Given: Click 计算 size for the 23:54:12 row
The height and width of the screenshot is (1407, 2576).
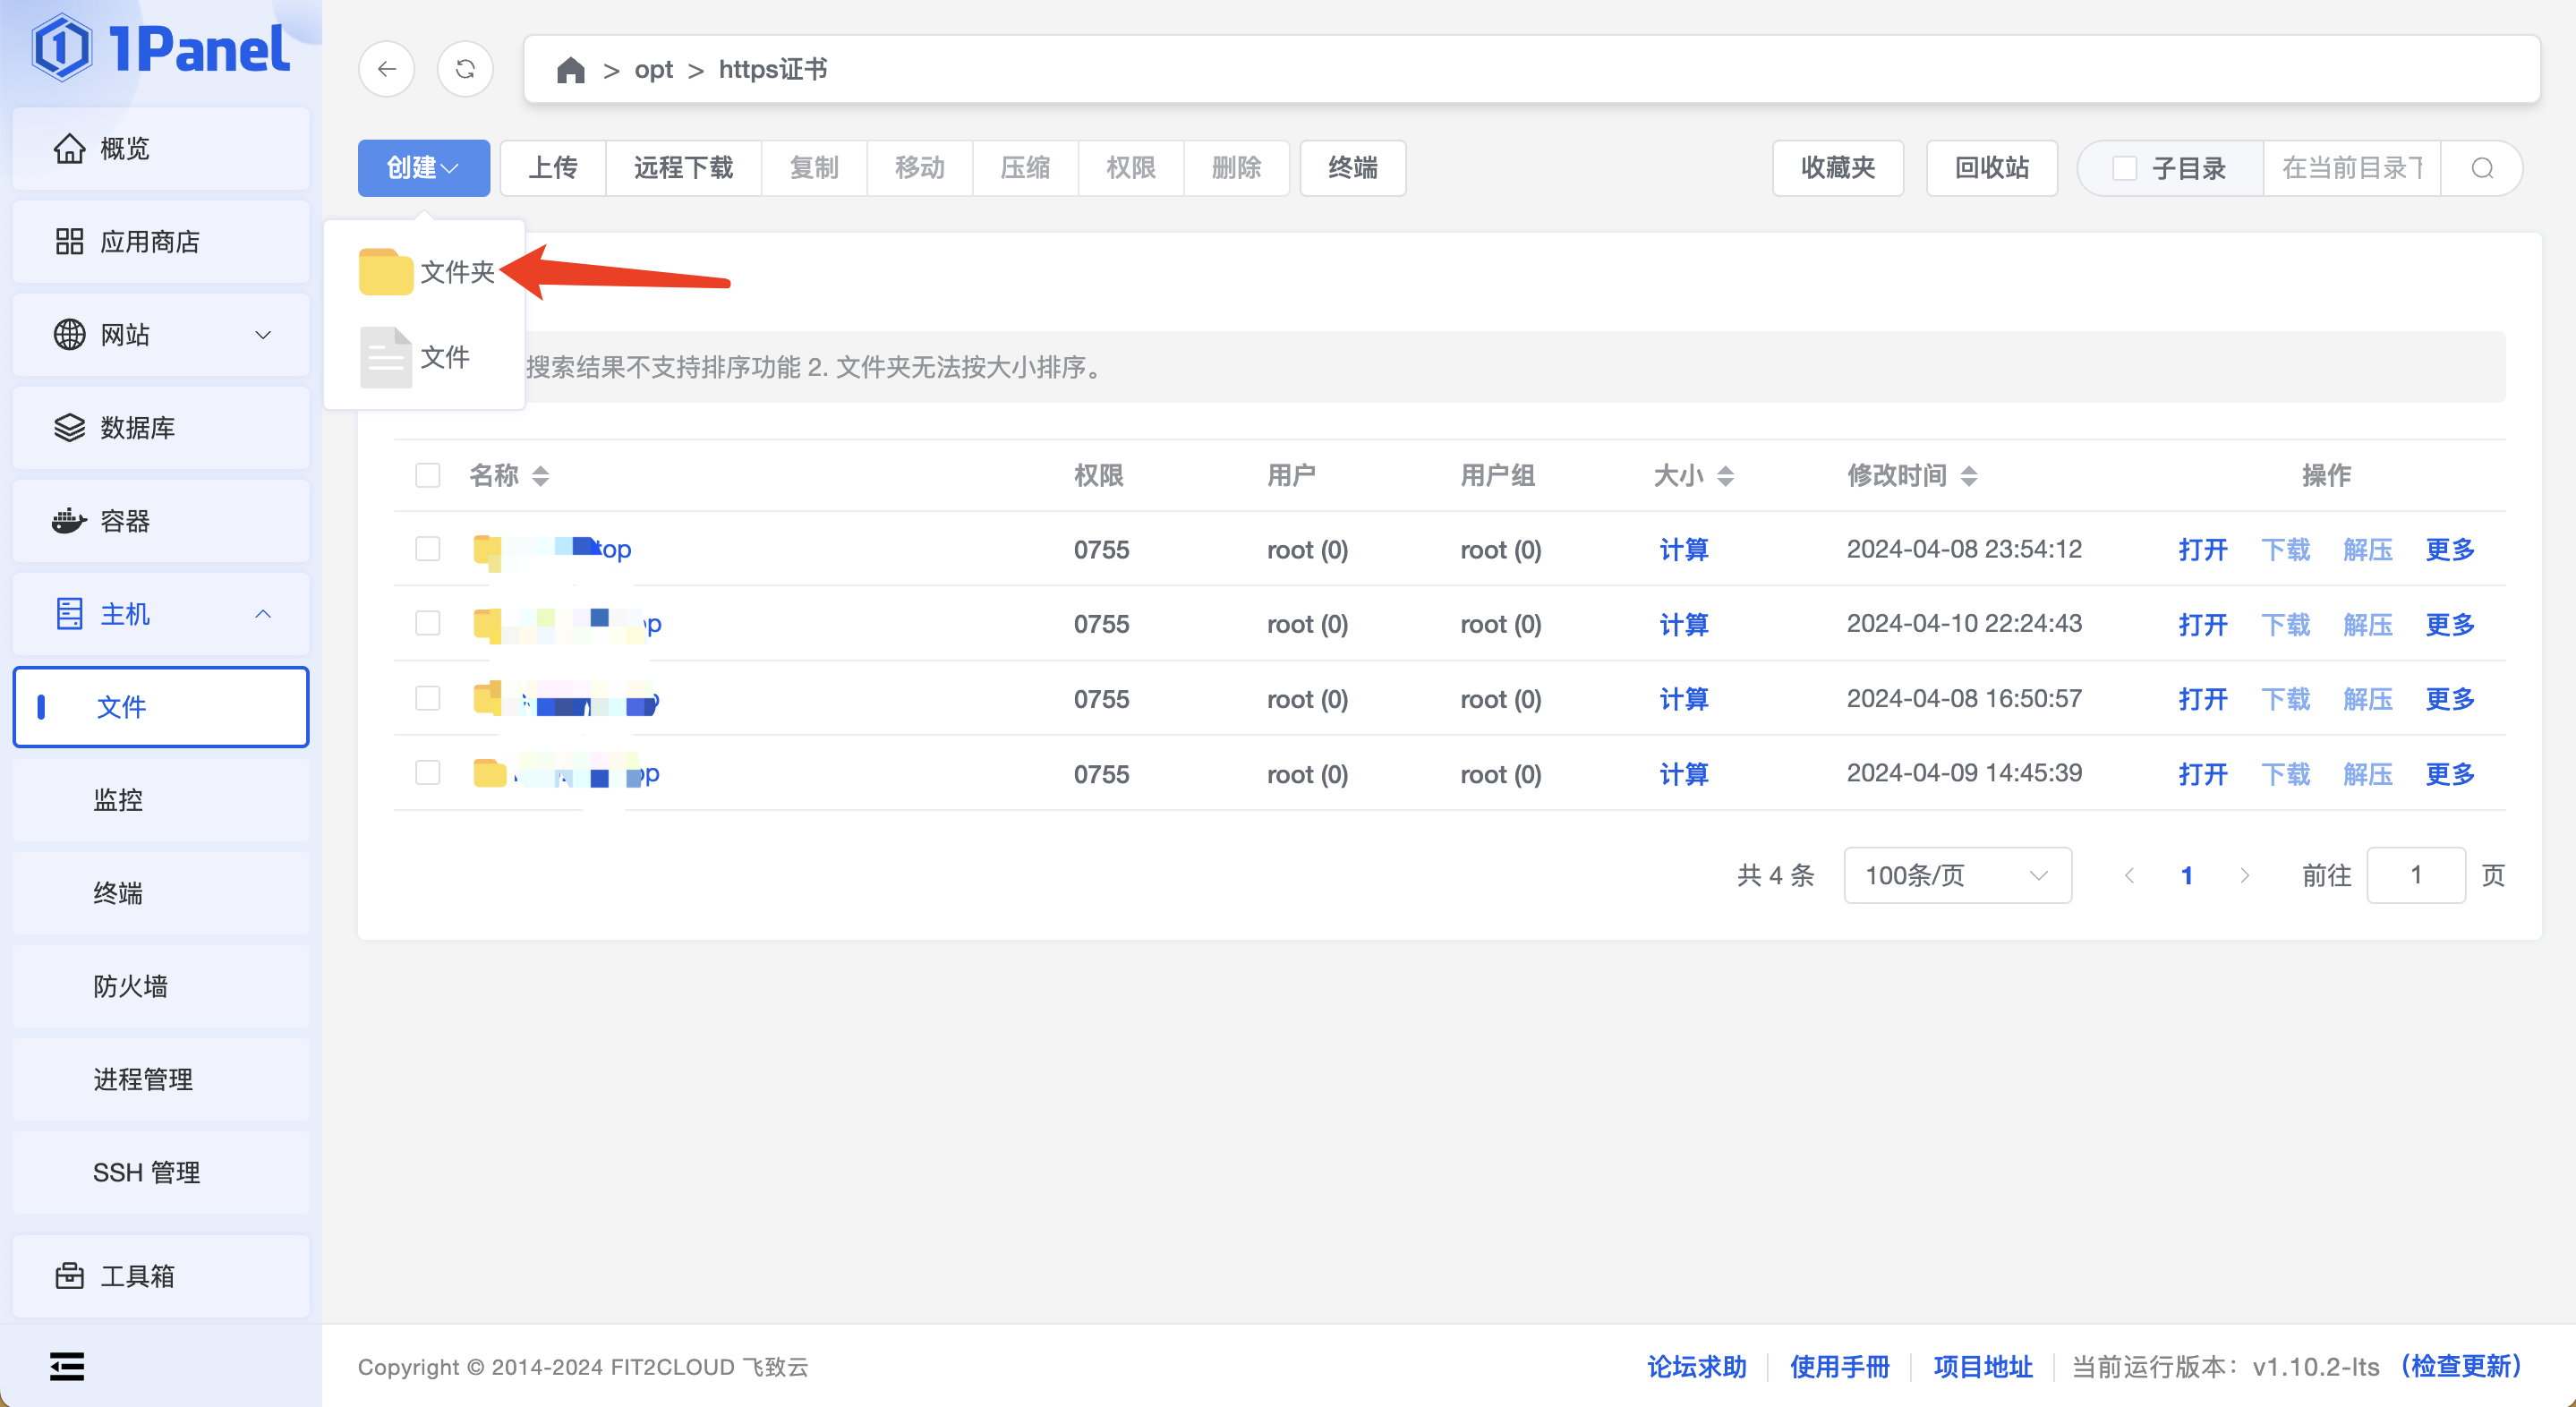Looking at the screenshot, I should coord(1684,549).
